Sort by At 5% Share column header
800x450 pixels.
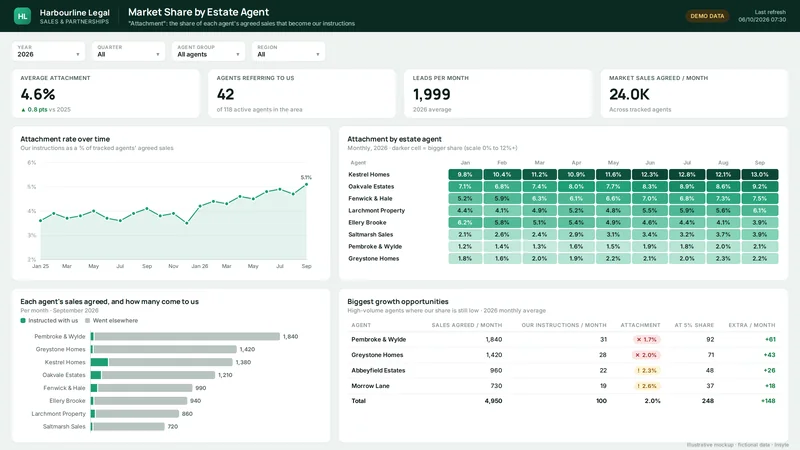pos(694,325)
